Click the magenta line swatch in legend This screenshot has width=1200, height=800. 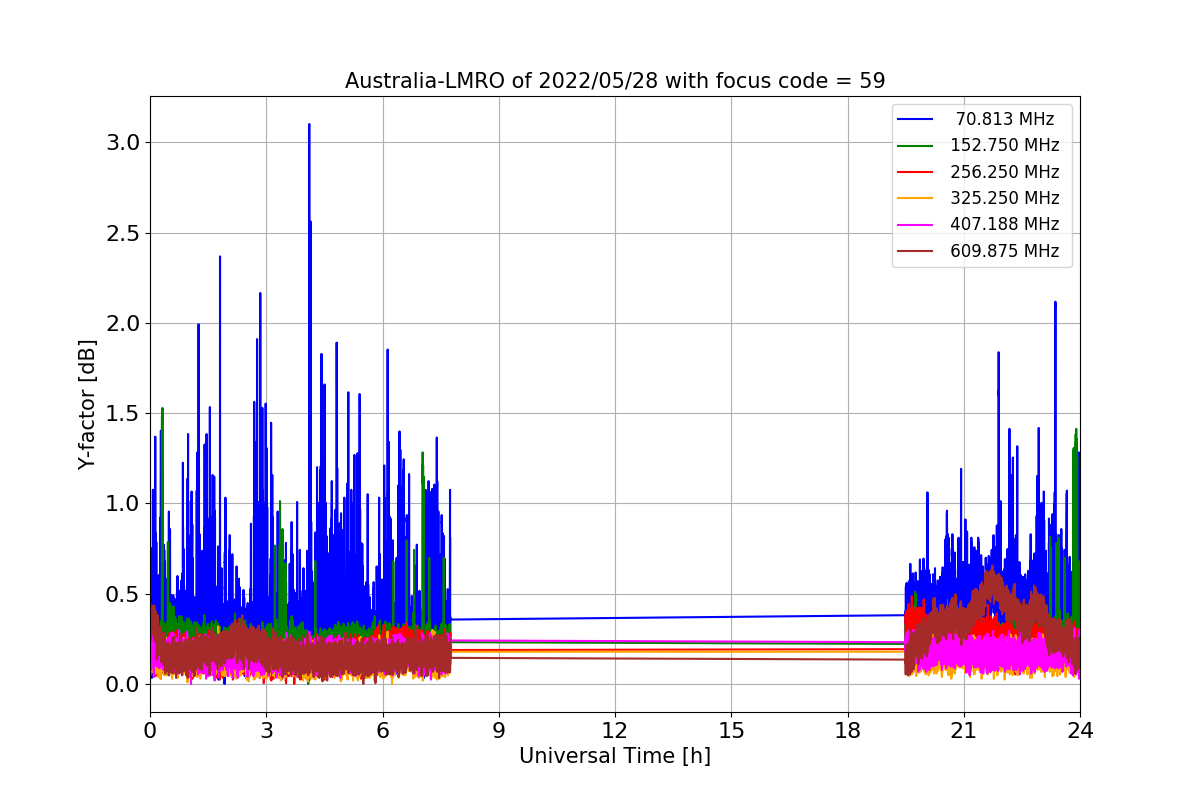[916, 225]
